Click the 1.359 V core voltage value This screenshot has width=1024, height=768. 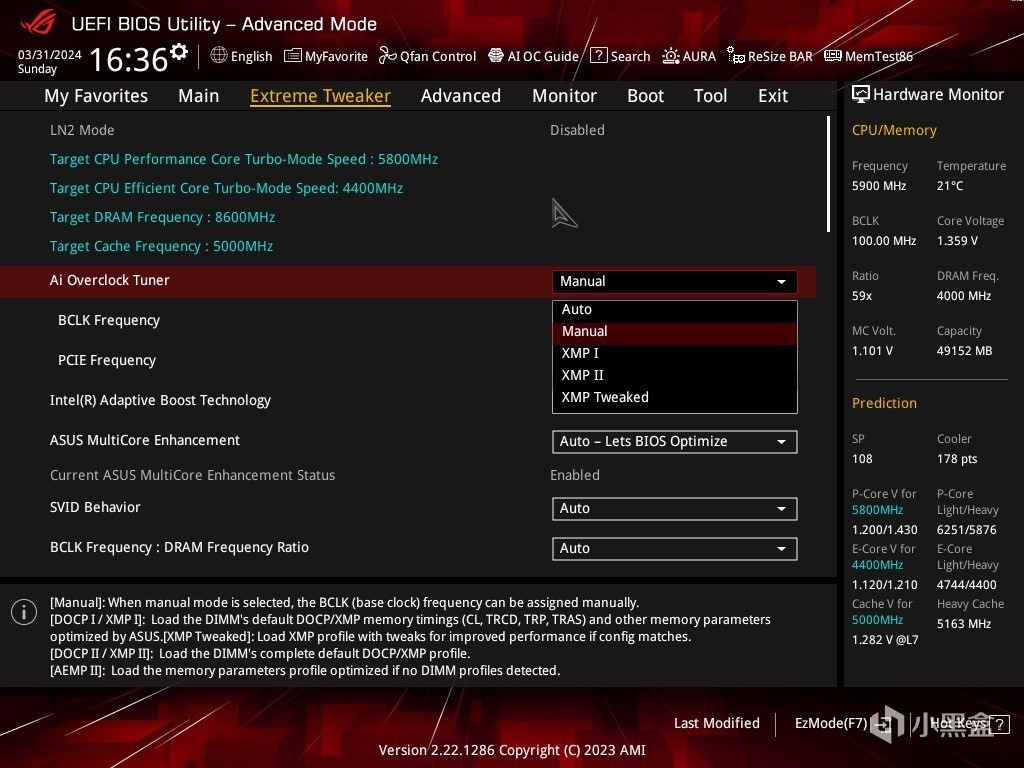pos(957,241)
